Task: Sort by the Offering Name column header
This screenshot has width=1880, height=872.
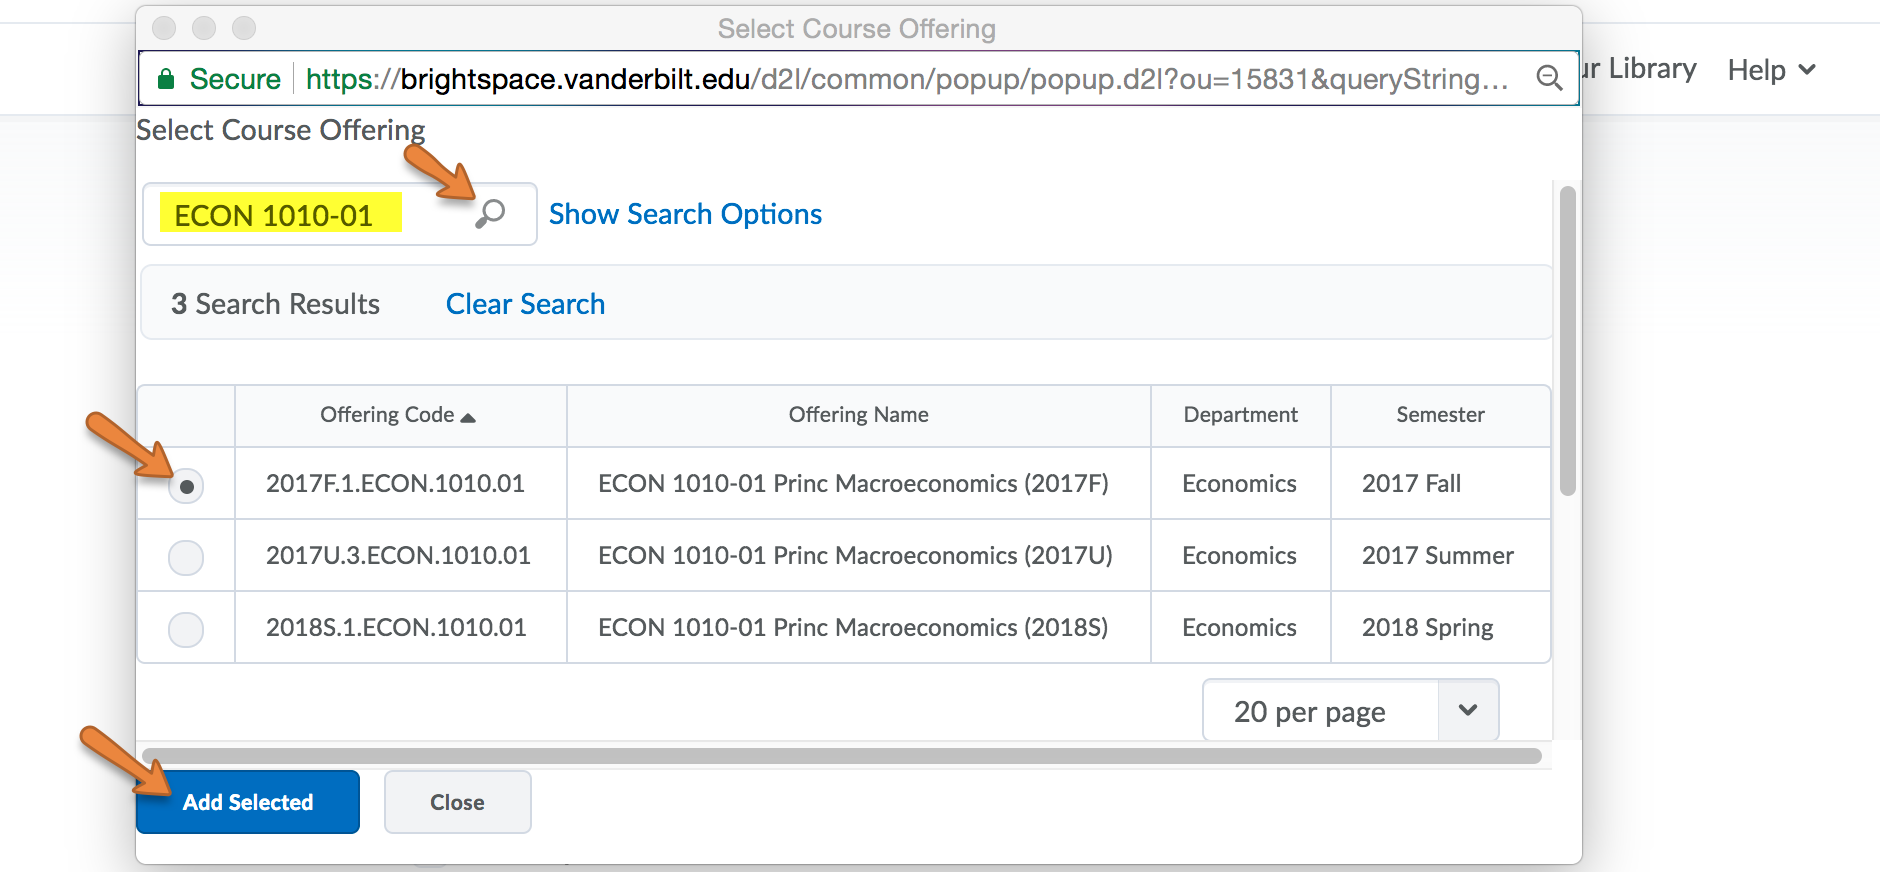Action: (x=858, y=415)
